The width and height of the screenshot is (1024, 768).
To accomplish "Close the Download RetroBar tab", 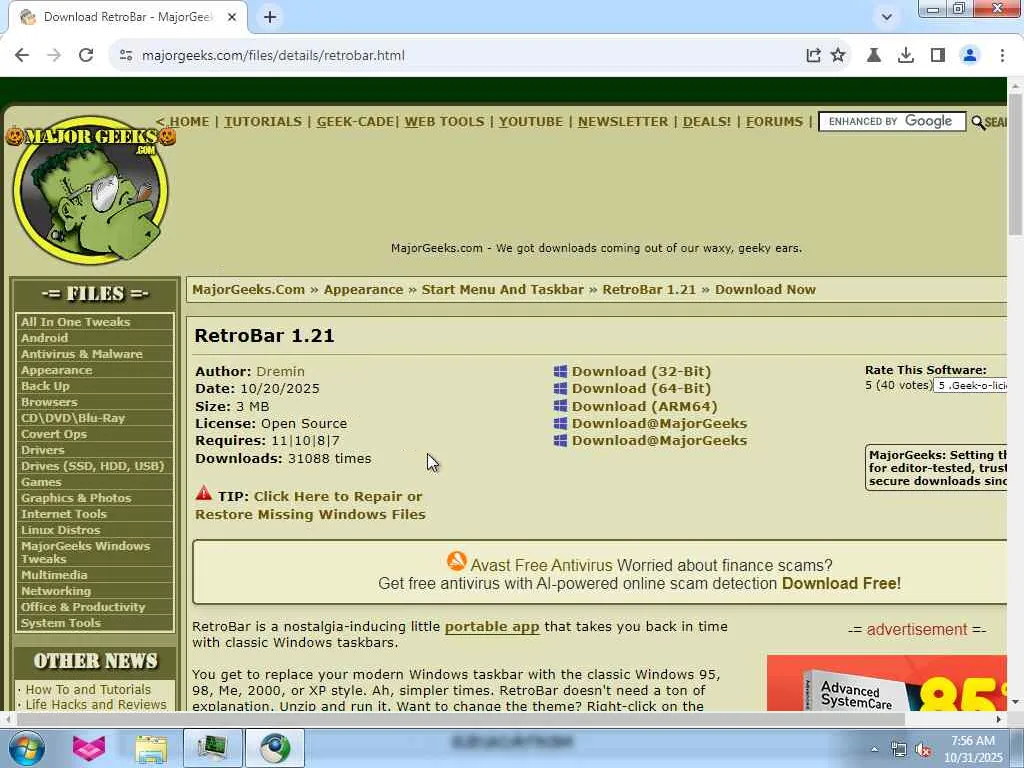I will tap(232, 17).
